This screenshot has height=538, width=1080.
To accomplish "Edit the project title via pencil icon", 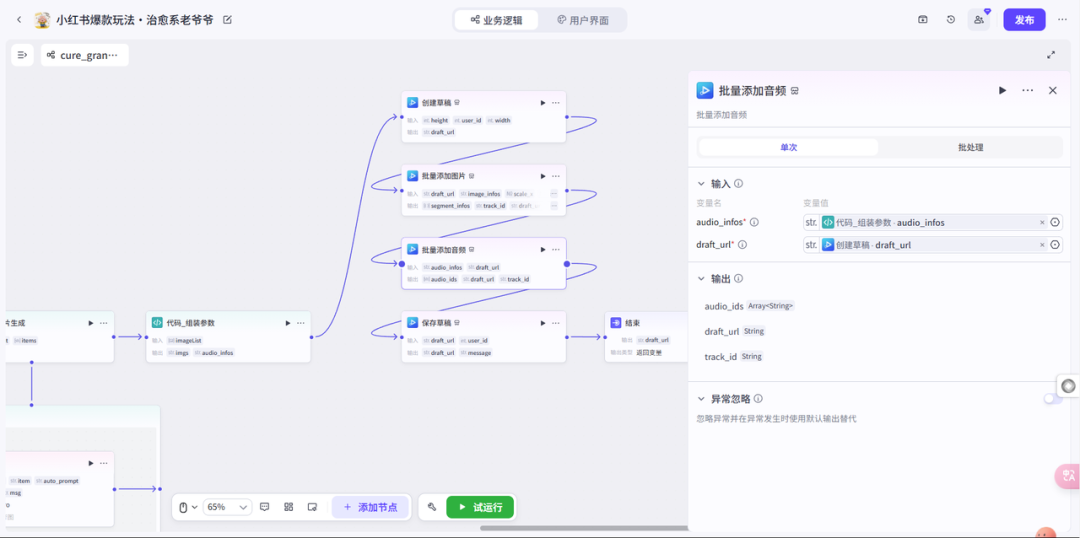I will tap(228, 20).
